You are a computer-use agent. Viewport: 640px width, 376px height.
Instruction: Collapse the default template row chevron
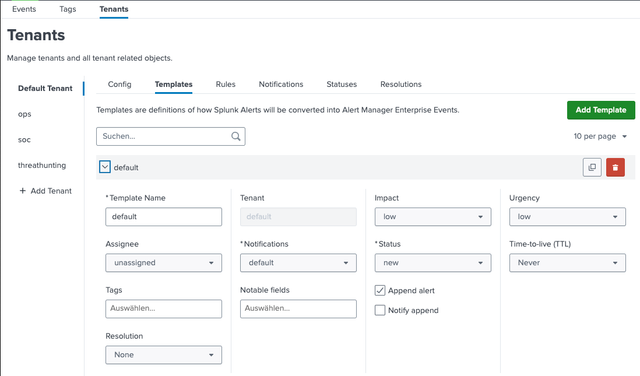point(105,167)
